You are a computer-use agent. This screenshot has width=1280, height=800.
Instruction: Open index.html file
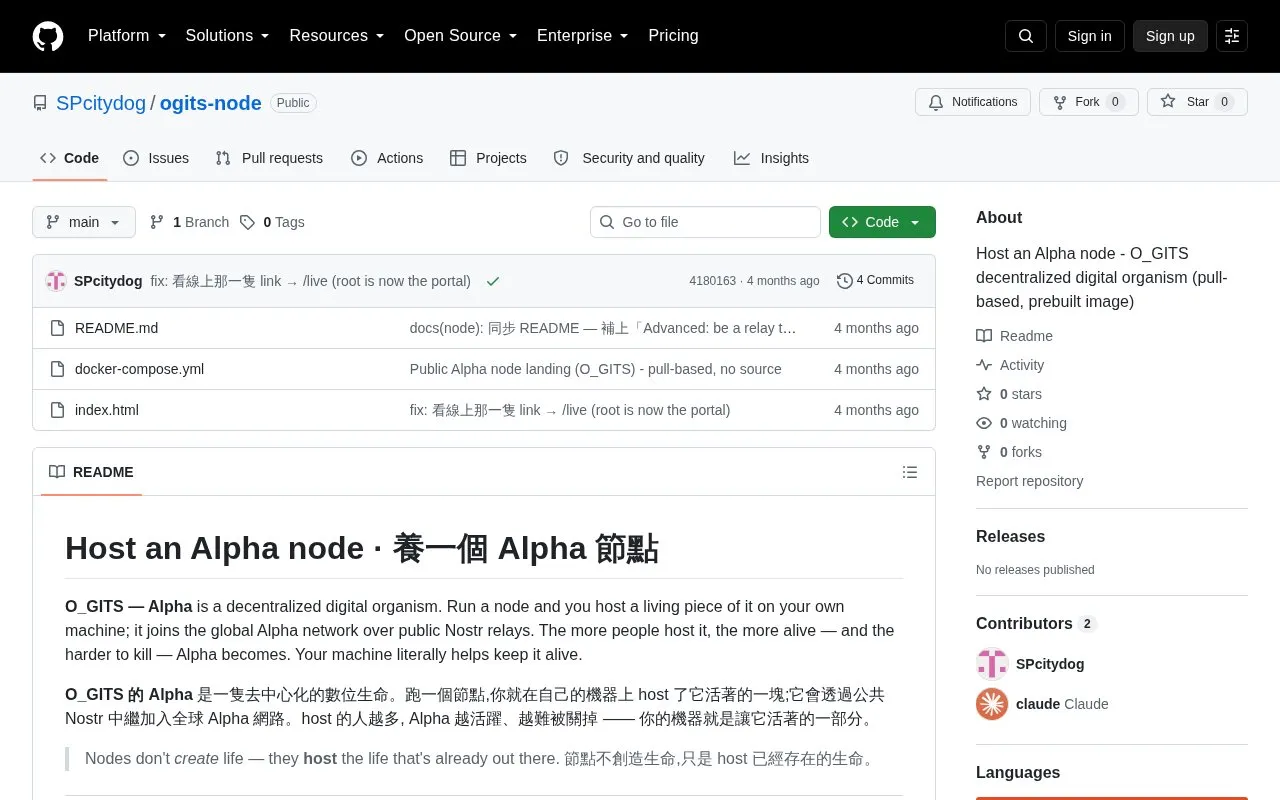pyautogui.click(x=107, y=410)
